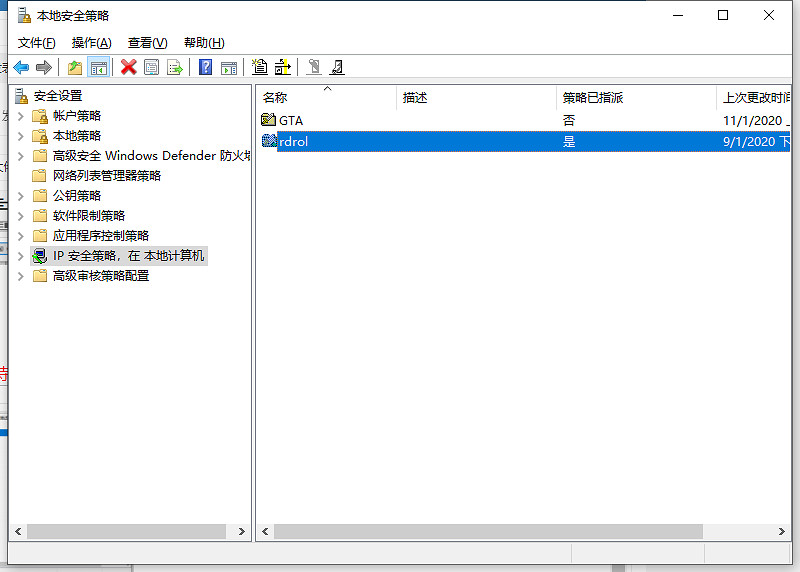This screenshot has height=572, width=800.
Task: Open Help with blue question icon
Action: click(205, 67)
